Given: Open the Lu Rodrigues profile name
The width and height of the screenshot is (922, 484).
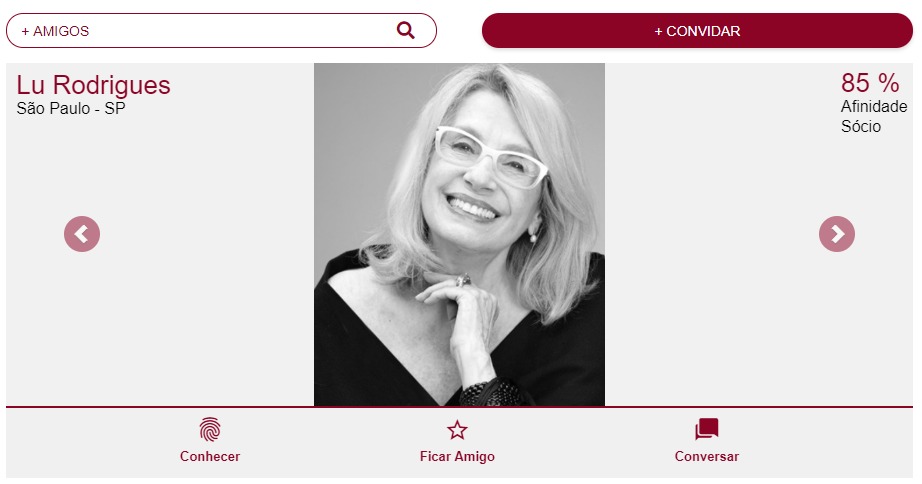Looking at the screenshot, I should click(93, 85).
